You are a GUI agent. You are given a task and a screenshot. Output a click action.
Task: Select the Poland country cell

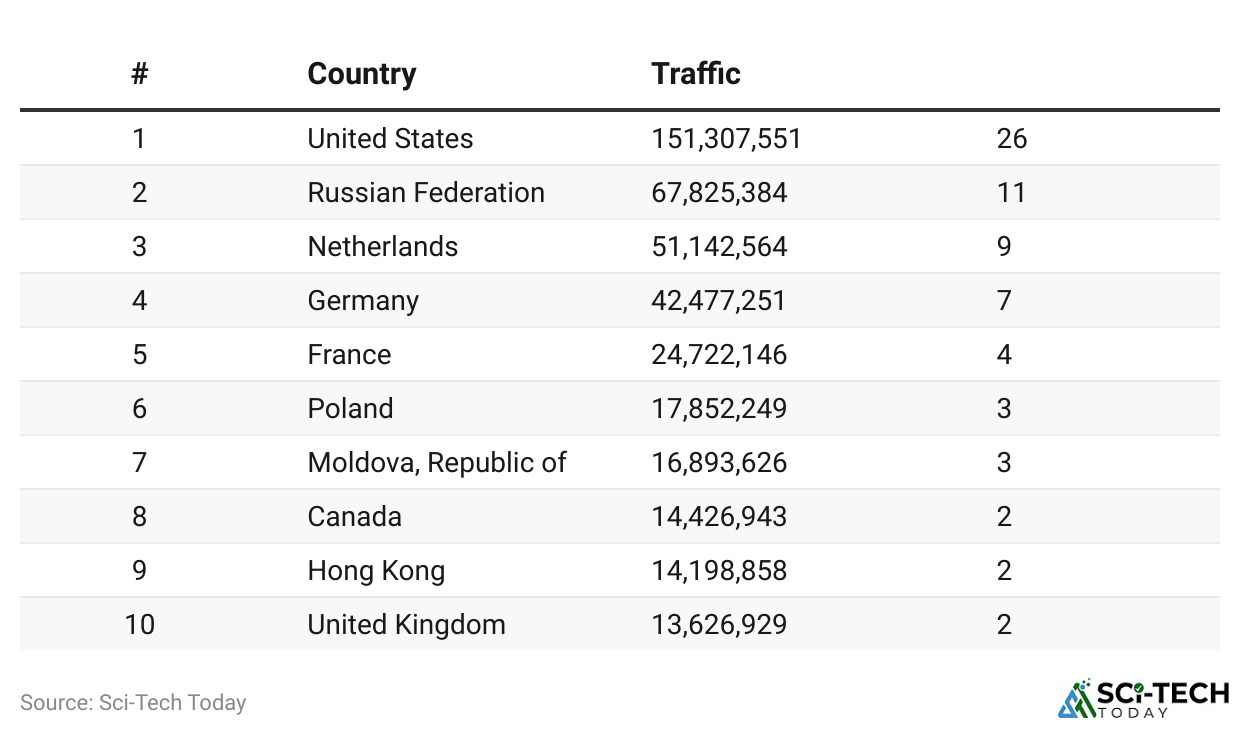click(350, 409)
